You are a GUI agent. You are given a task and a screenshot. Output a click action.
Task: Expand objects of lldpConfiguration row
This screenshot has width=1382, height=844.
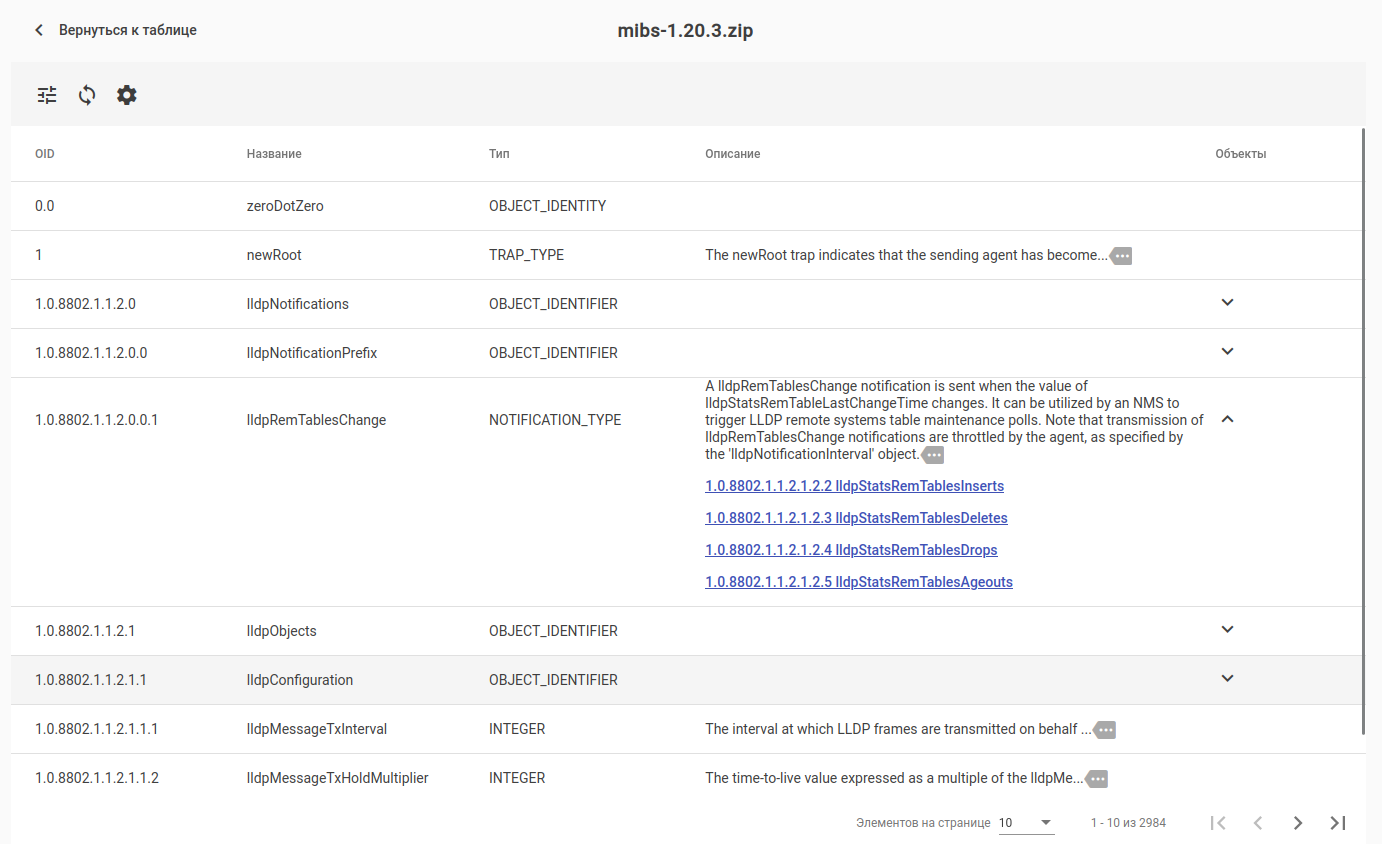tap(1228, 679)
